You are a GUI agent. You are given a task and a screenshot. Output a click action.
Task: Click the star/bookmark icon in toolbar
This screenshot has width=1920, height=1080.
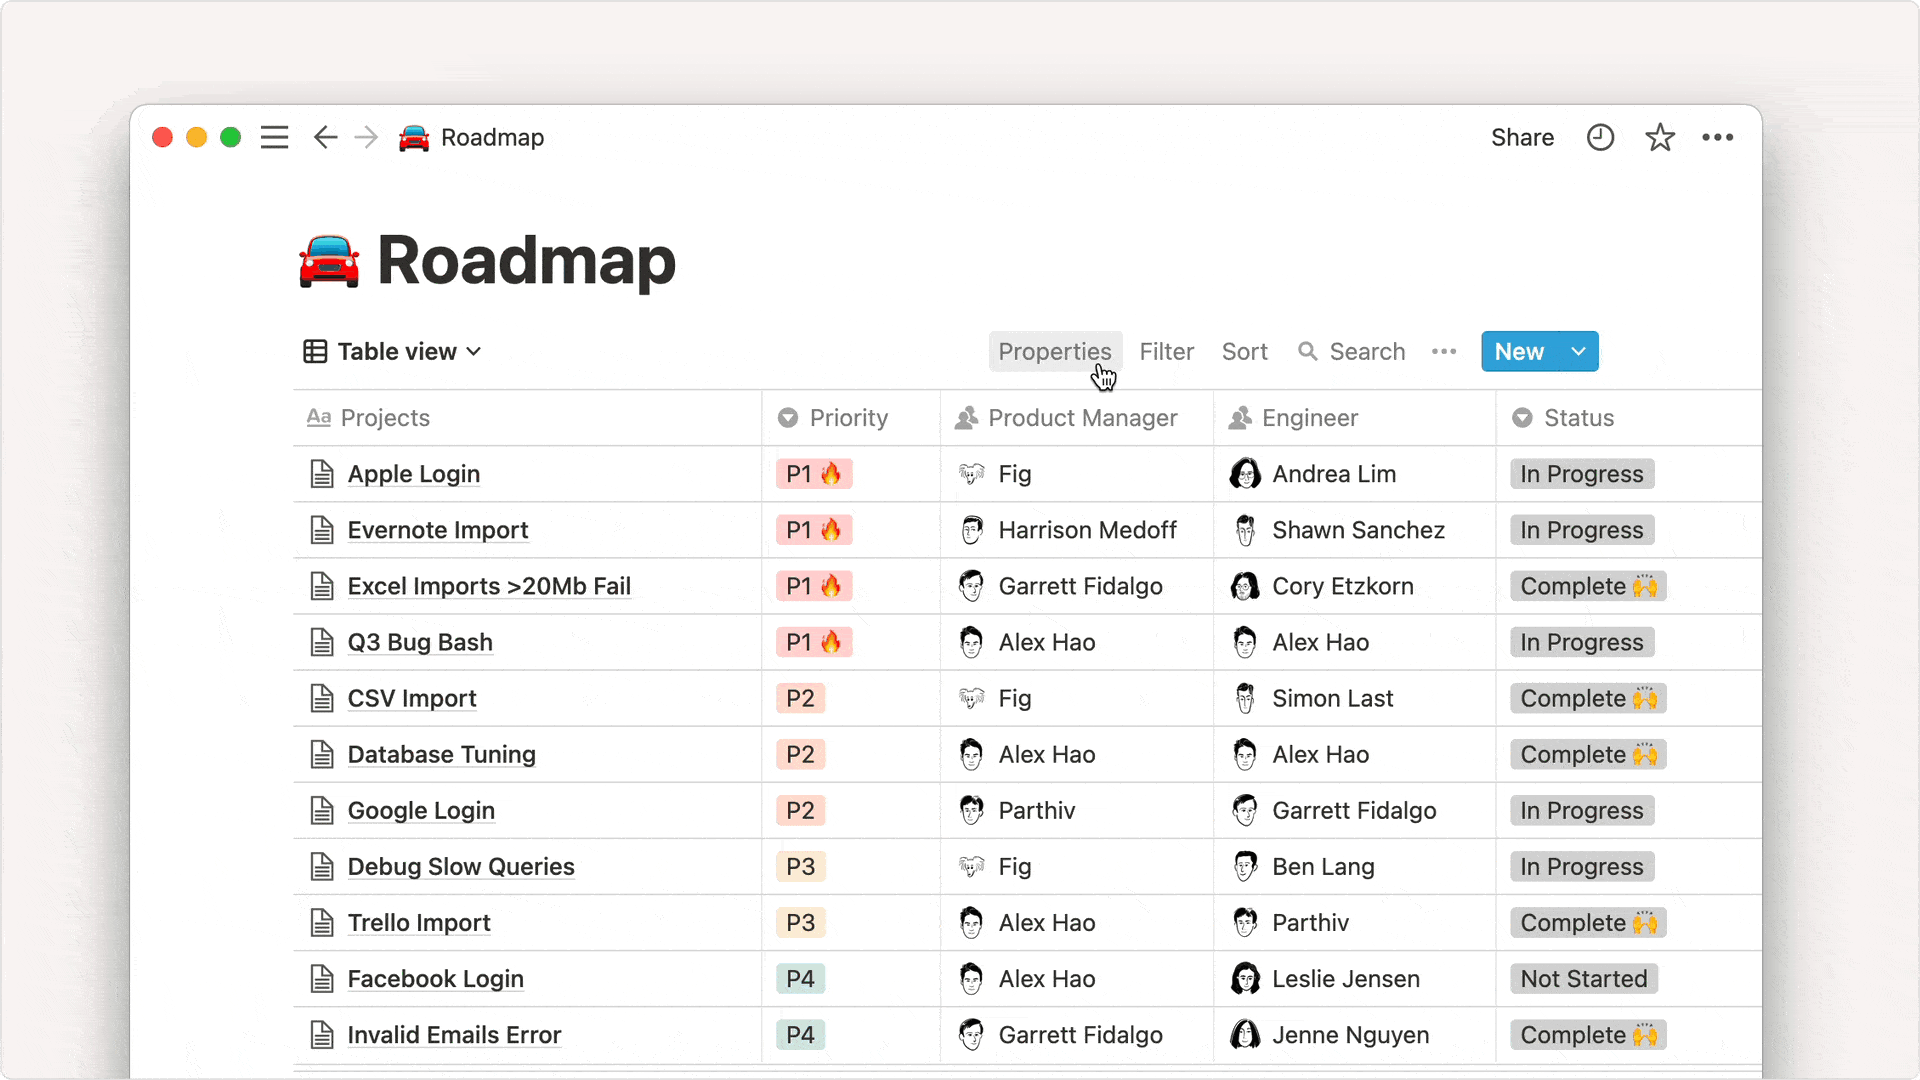(1659, 137)
